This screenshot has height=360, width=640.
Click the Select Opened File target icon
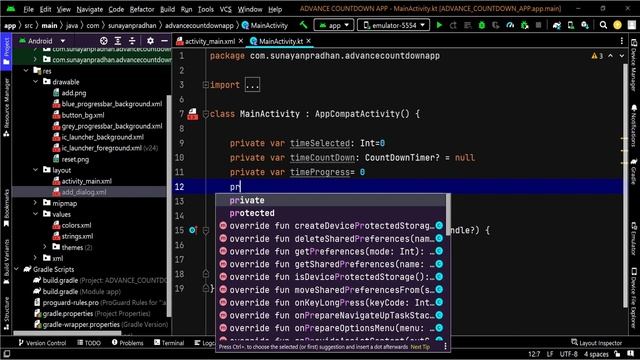(104, 41)
